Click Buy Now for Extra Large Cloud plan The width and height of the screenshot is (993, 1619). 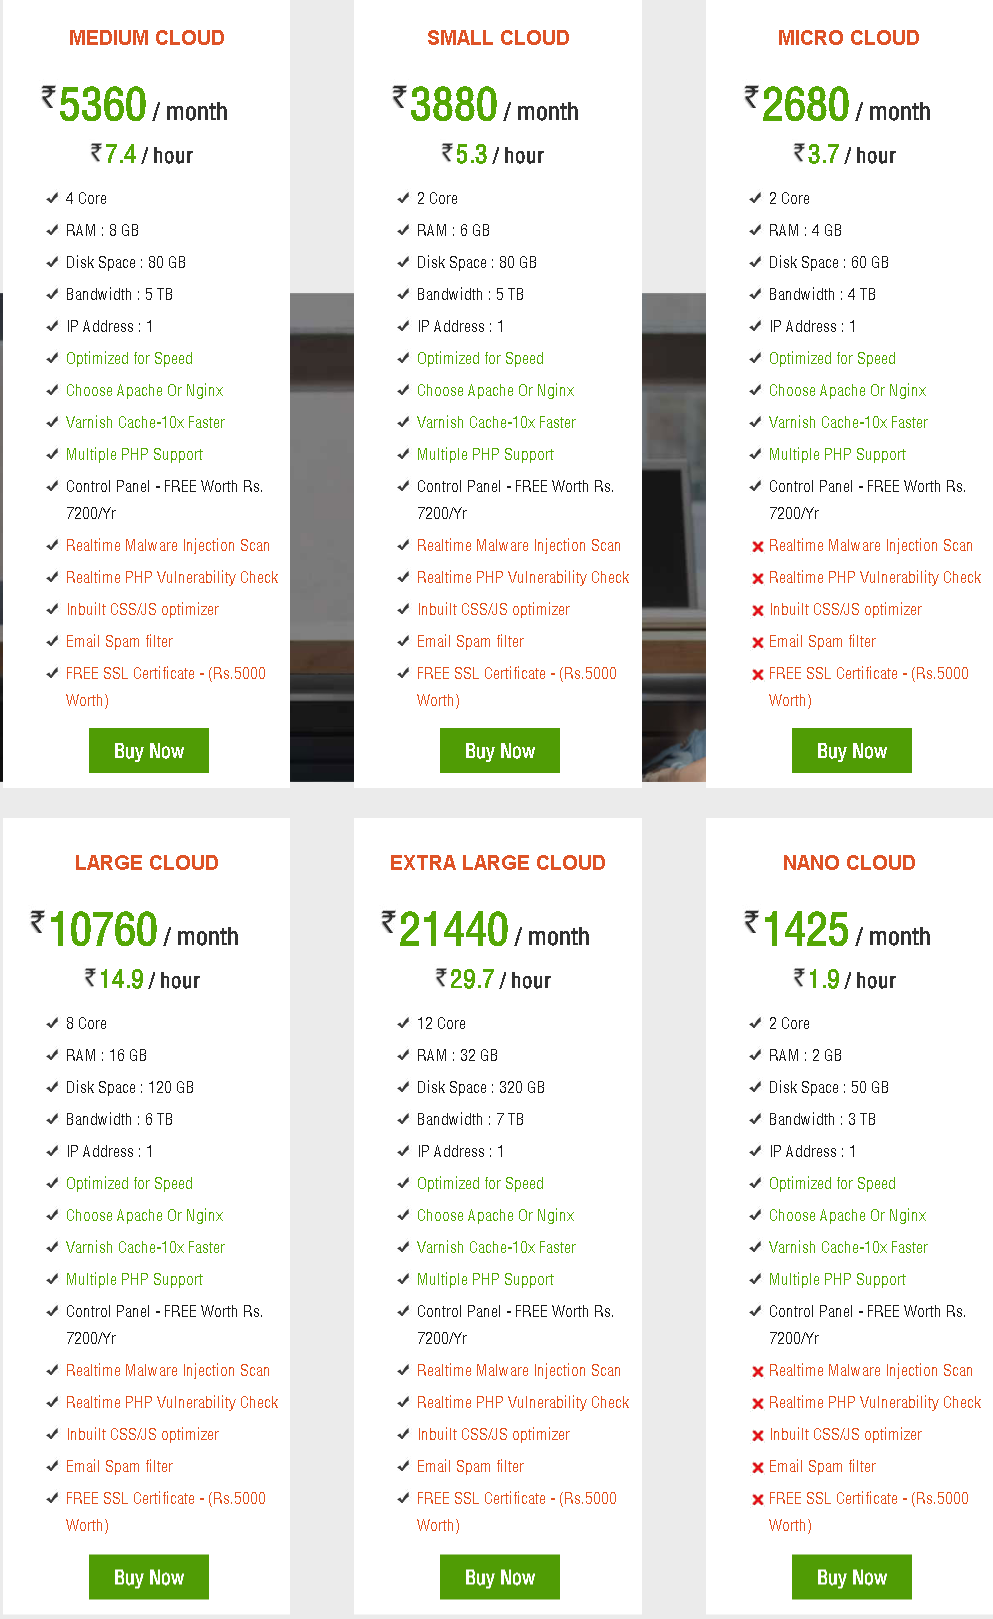pyautogui.click(x=500, y=1576)
